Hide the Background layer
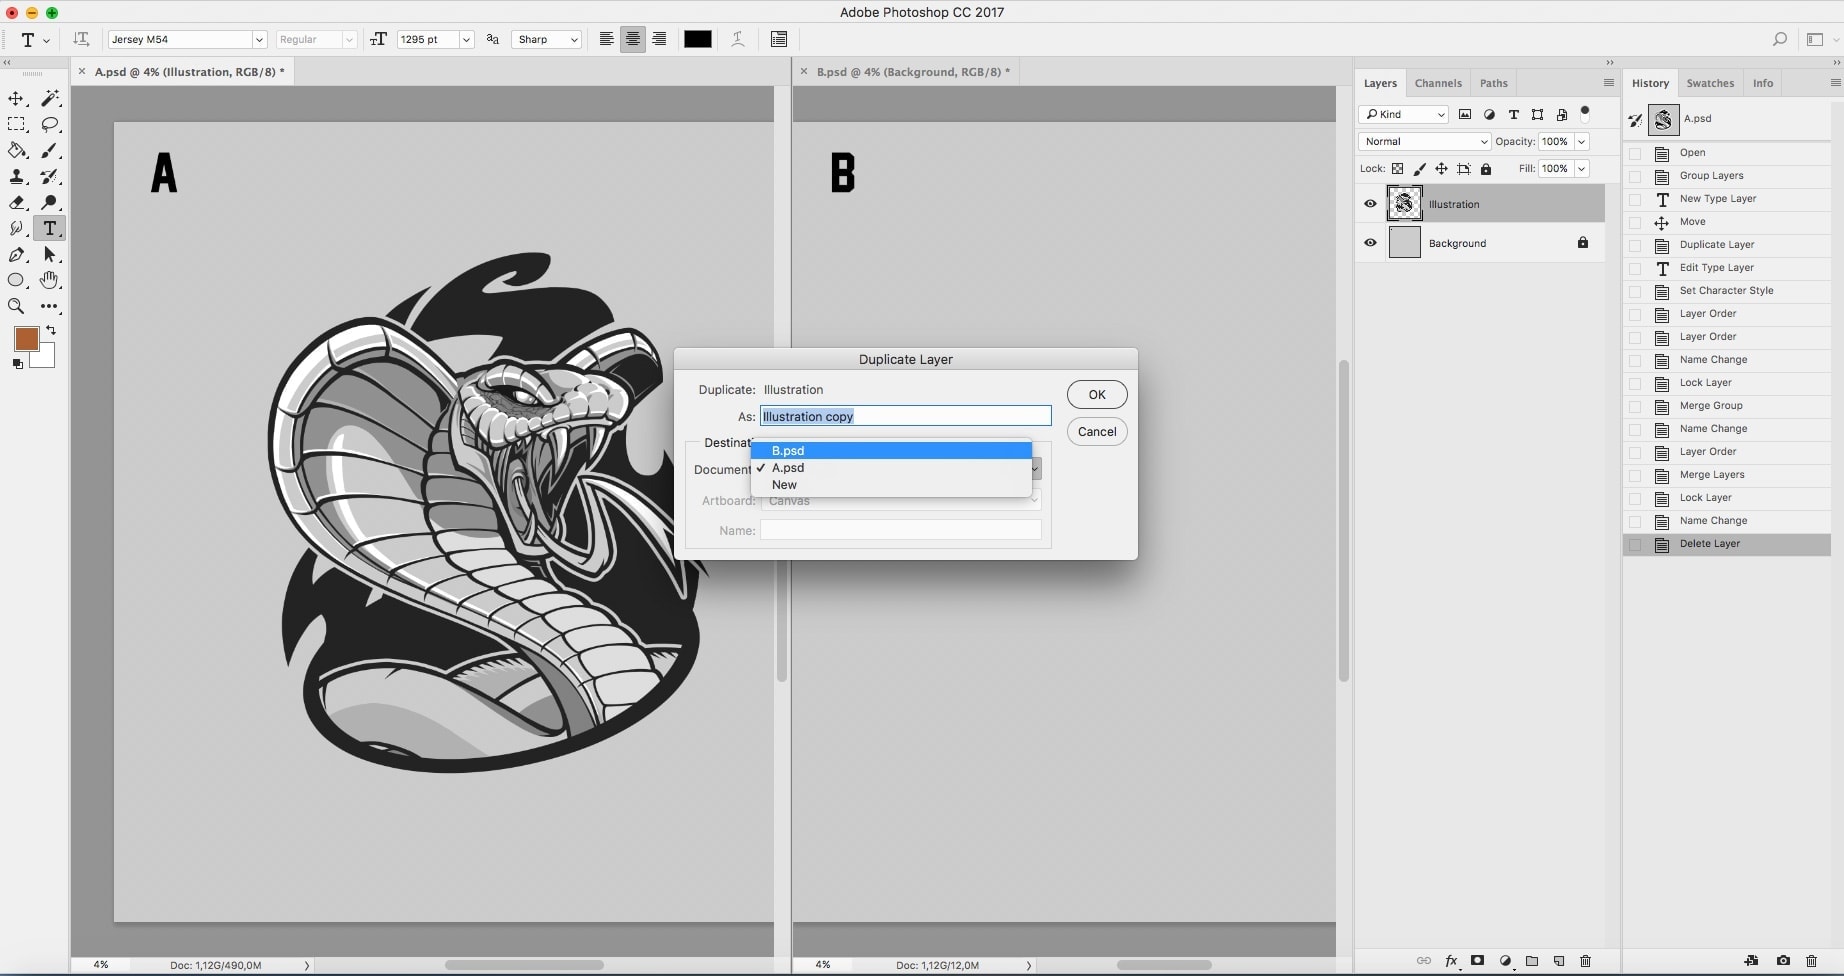Image resolution: width=1844 pixels, height=976 pixels. pyautogui.click(x=1370, y=243)
